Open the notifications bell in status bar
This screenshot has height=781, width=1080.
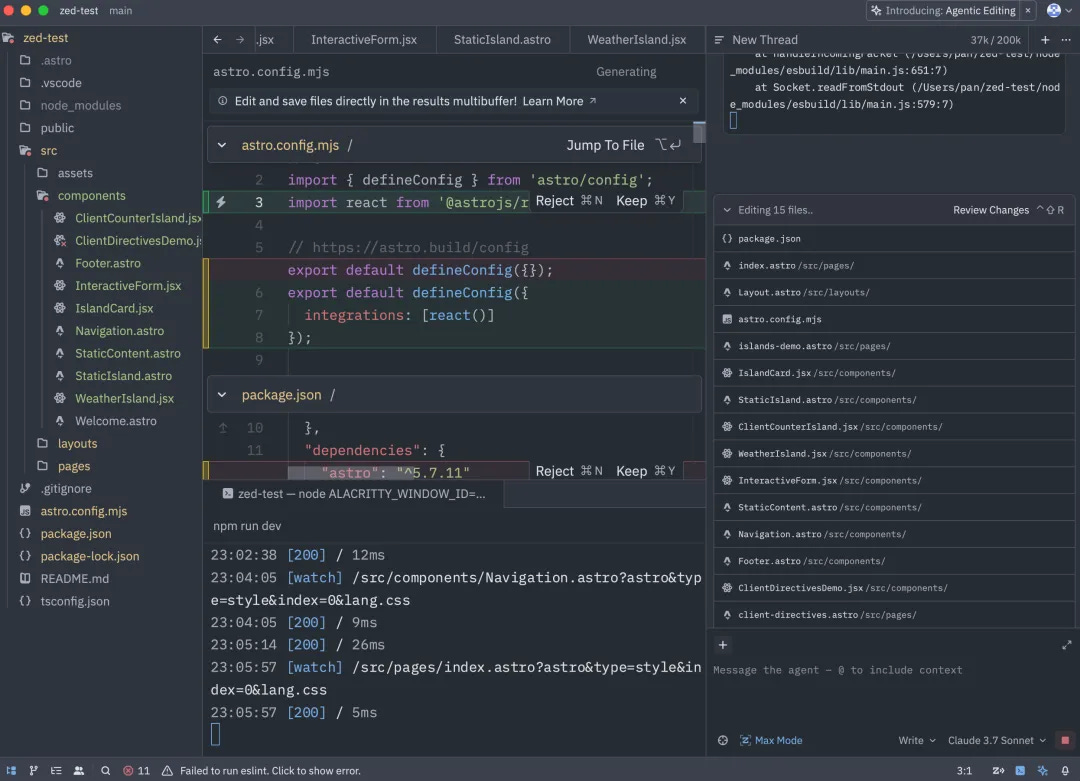pyautogui.click(x=1065, y=771)
